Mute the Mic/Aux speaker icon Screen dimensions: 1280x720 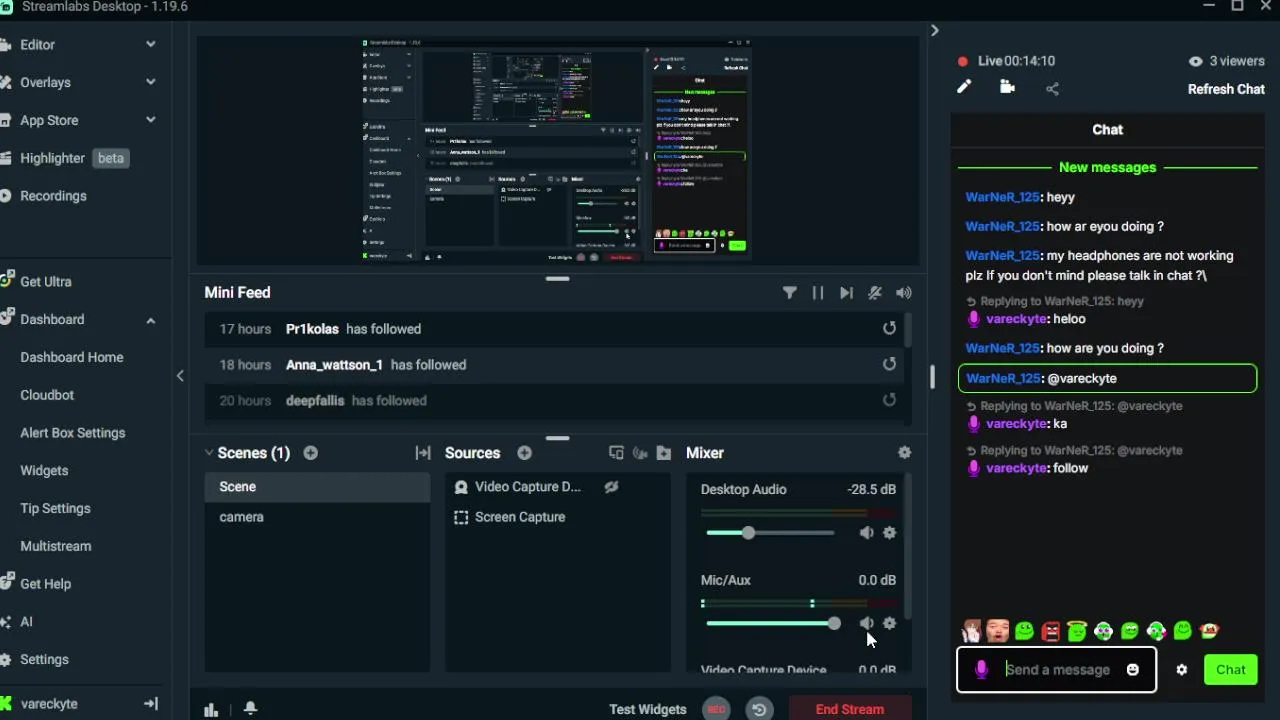pyautogui.click(x=866, y=624)
